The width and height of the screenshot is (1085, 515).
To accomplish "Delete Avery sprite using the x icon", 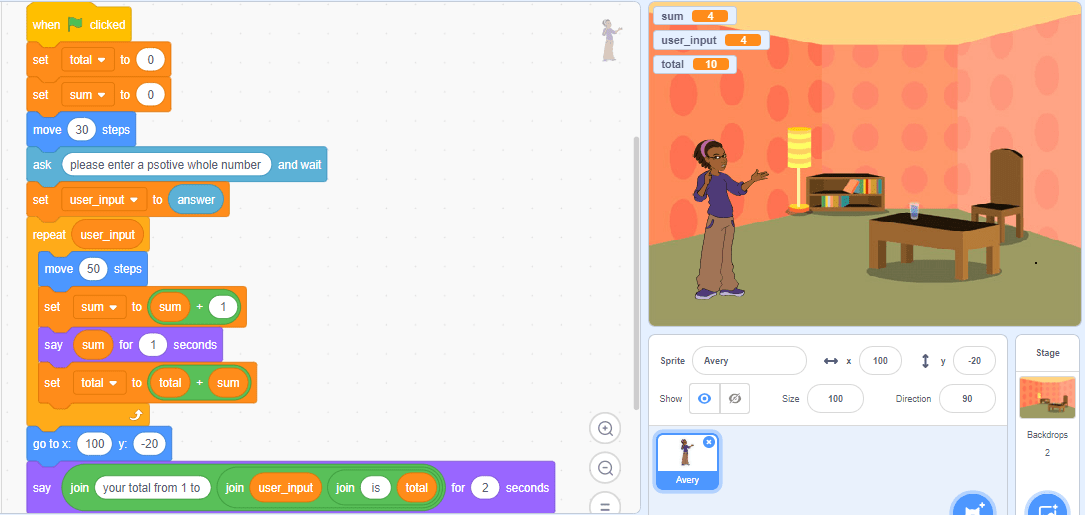I will coord(709,441).
